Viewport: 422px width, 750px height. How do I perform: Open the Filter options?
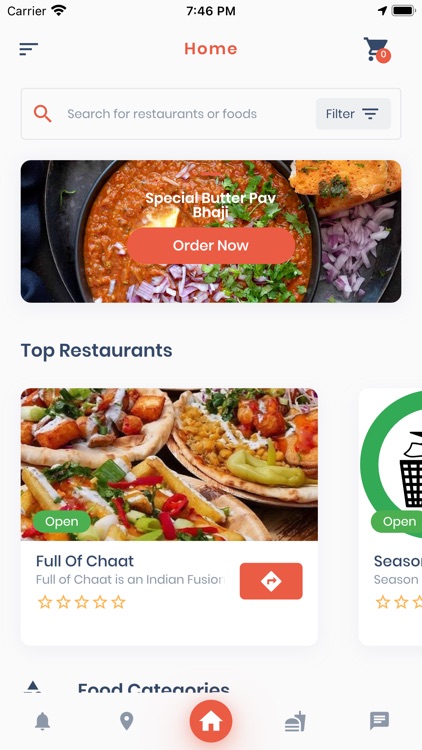[353, 114]
